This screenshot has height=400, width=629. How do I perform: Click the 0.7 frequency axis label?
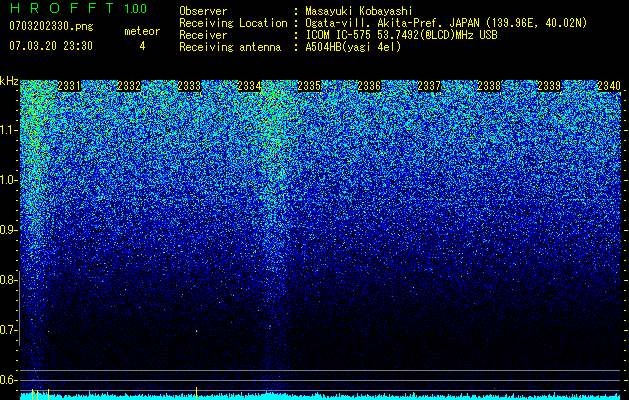(x=9, y=330)
